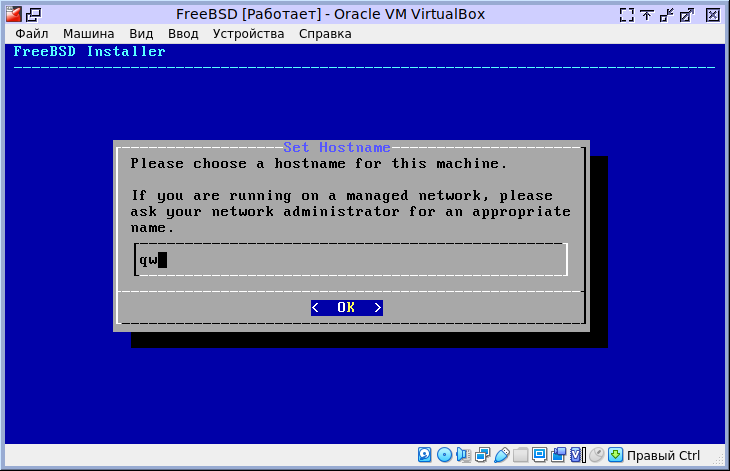Viewport: 730px width, 471px height.
Task: Click the Set Hostname dialog title
Action: point(337,148)
